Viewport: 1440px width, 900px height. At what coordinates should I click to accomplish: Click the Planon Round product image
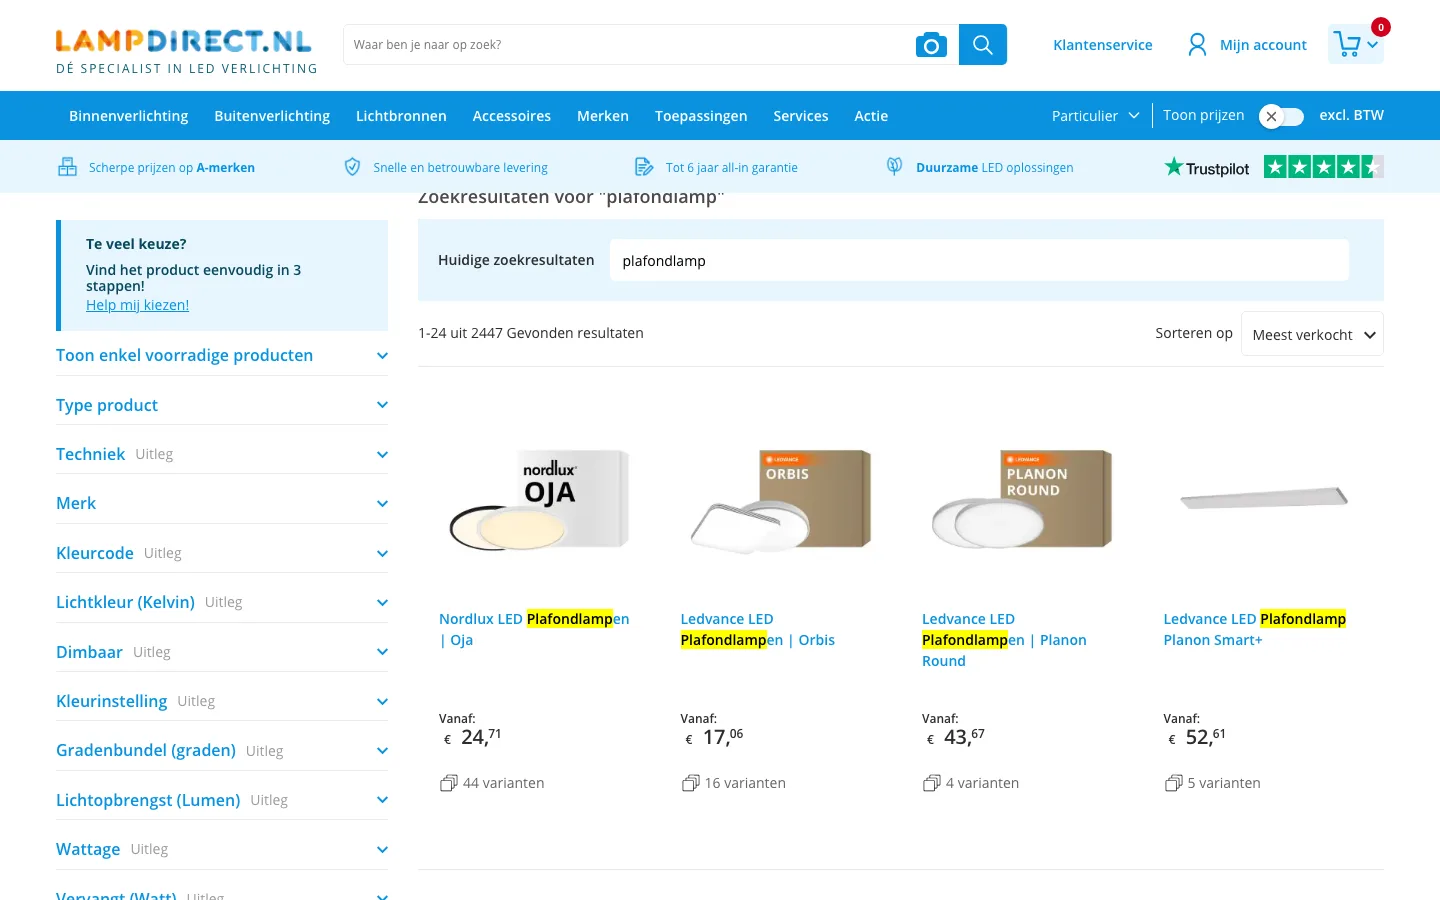1022,499
